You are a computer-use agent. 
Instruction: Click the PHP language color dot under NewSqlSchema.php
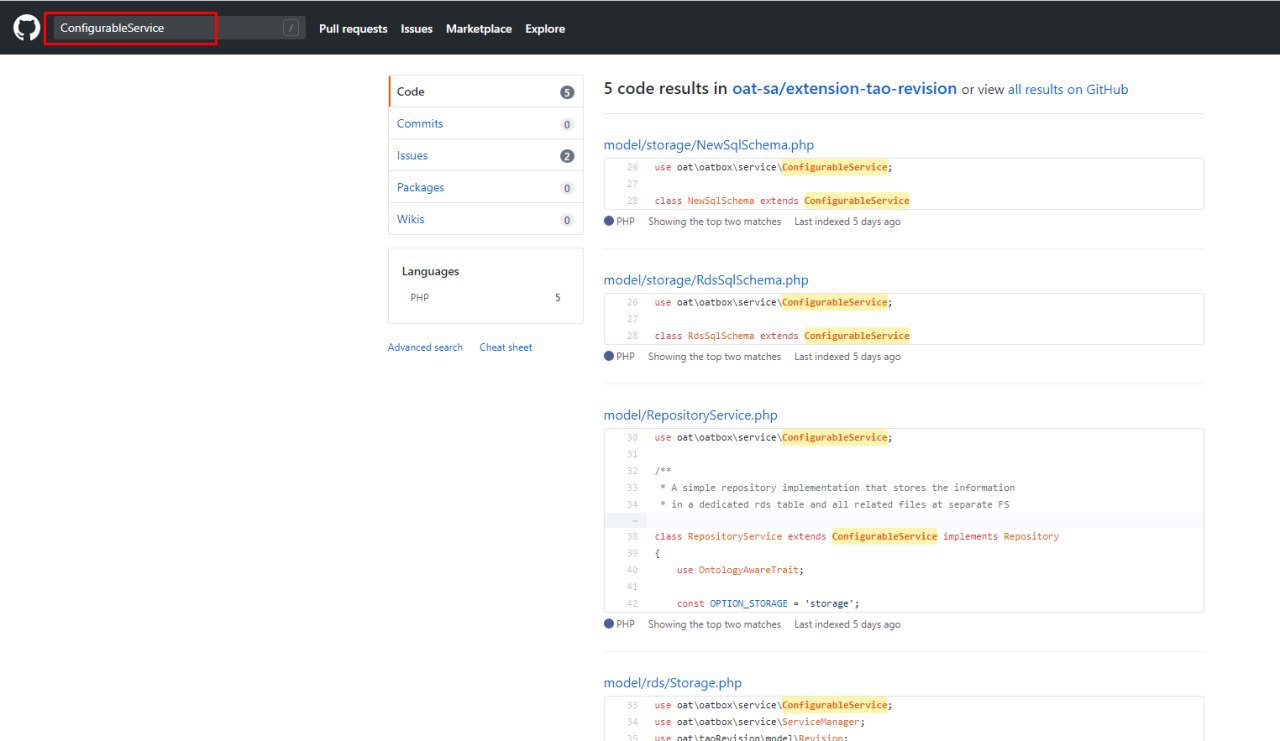click(609, 221)
